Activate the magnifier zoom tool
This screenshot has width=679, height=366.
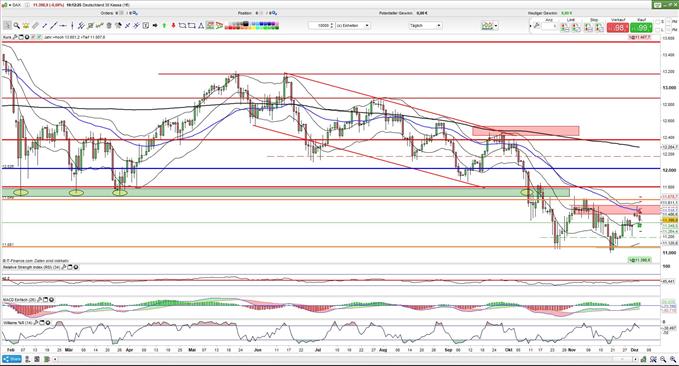pos(17,26)
